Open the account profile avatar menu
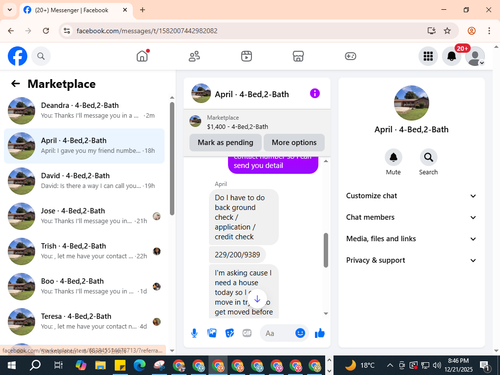Image resolution: width=500 pixels, height=375 pixels. point(475,56)
